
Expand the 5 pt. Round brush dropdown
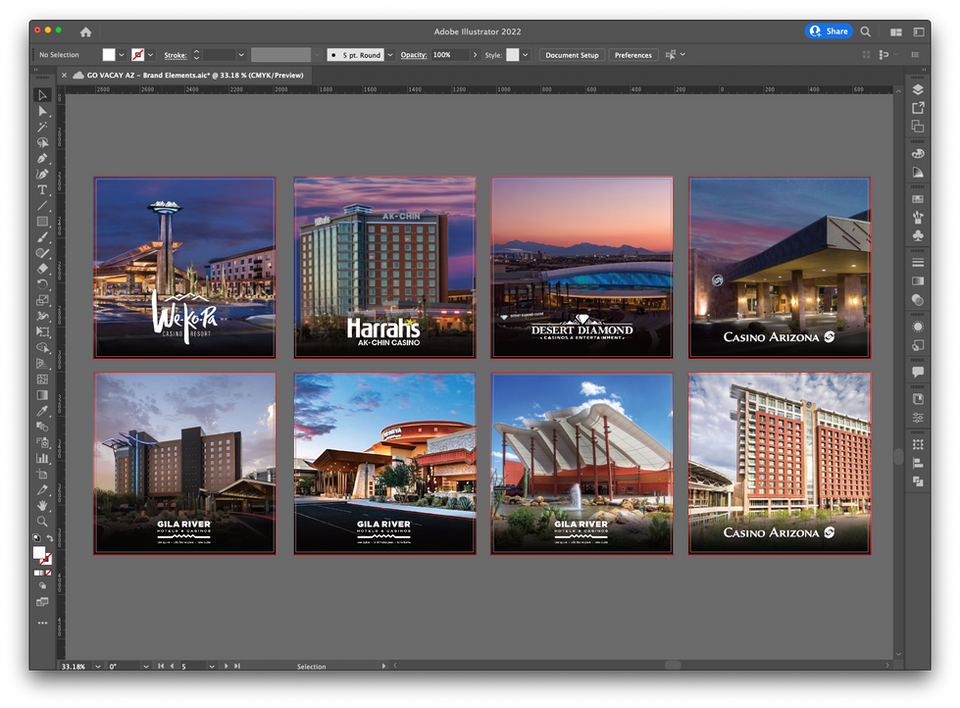pos(390,55)
